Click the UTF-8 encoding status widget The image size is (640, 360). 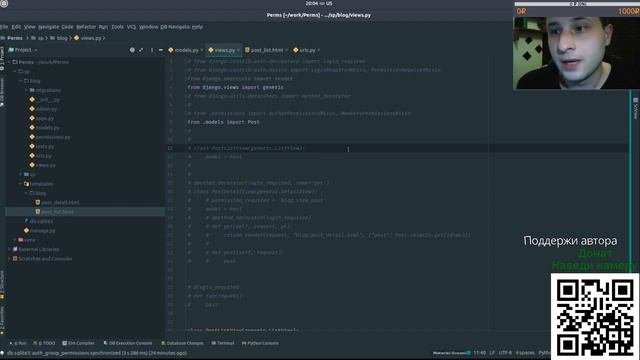click(505, 353)
